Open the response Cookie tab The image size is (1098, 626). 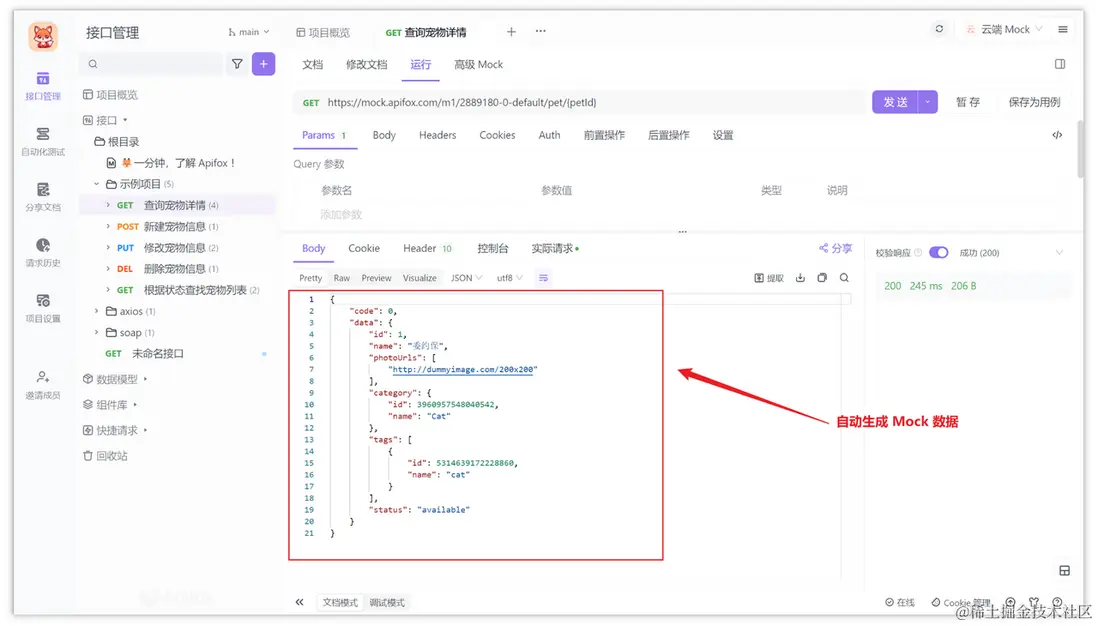click(x=364, y=249)
